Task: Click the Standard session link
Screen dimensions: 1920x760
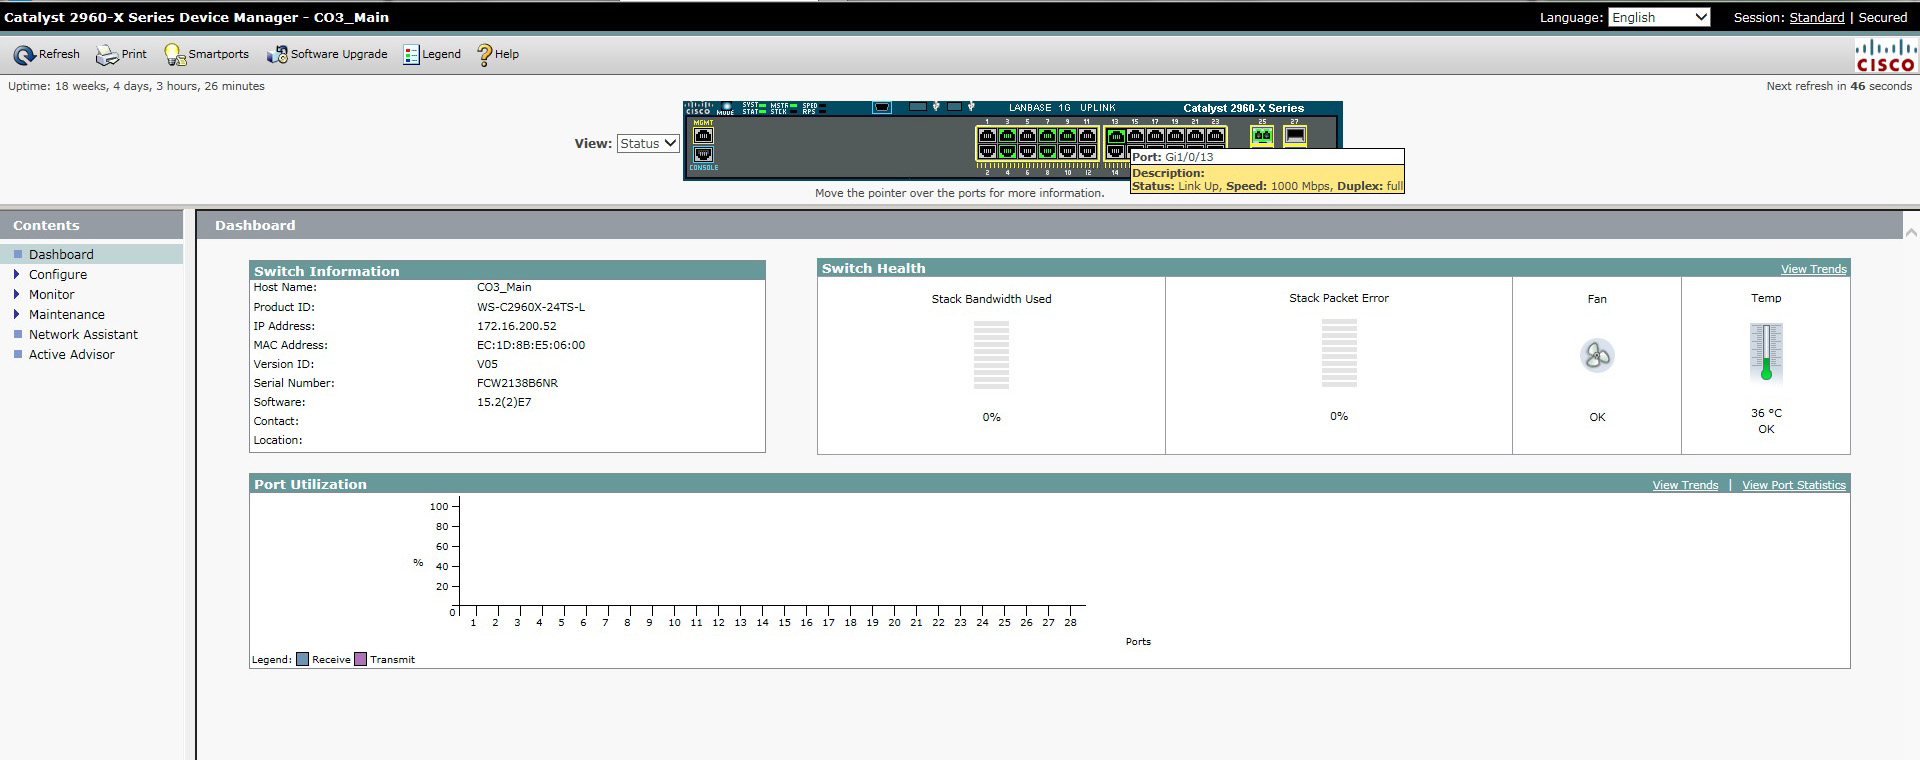Action: click(x=1817, y=17)
